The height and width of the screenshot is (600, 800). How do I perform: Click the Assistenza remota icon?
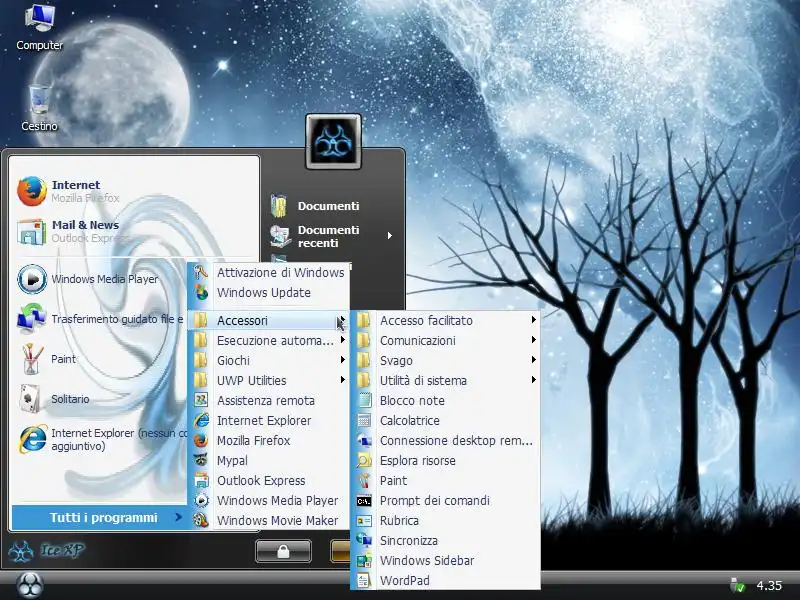[x=201, y=400]
